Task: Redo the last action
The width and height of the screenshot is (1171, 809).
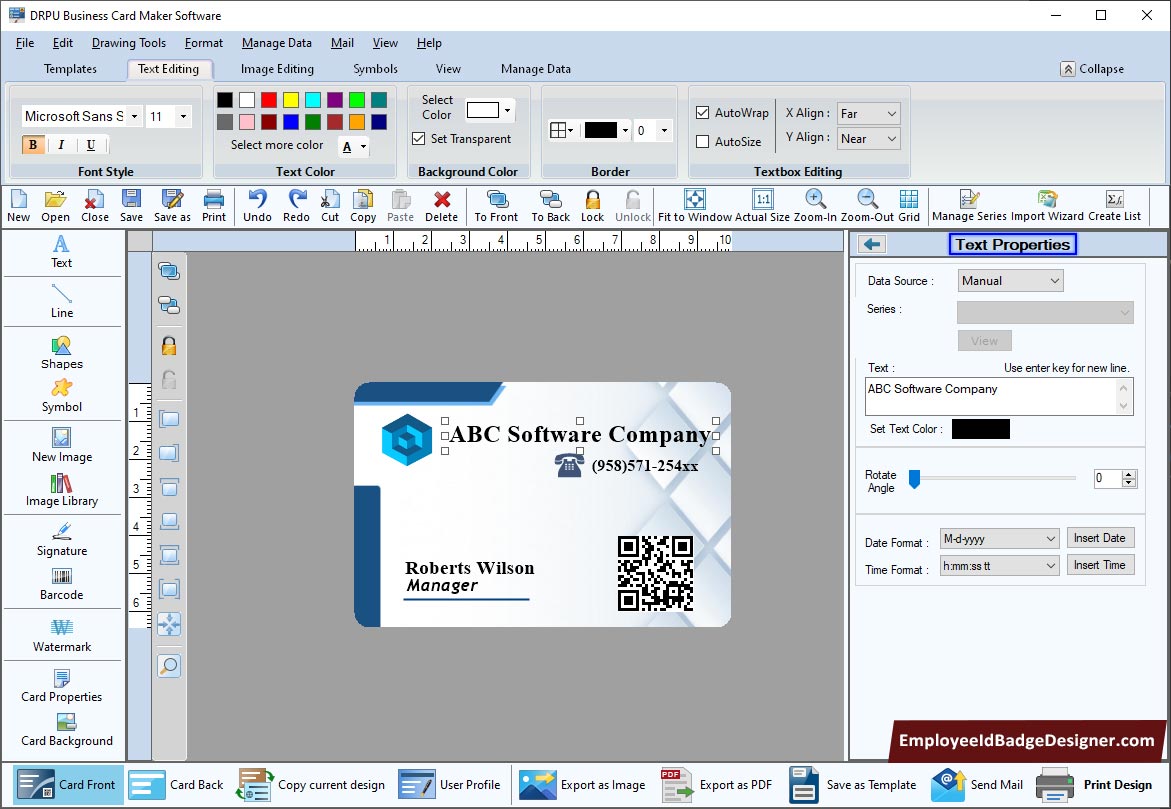Action: (x=296, y=205)
